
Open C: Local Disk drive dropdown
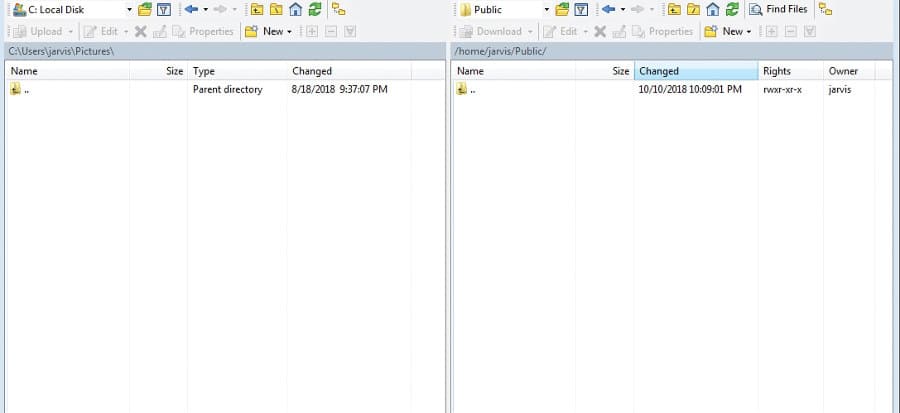[x=129, y=10]
